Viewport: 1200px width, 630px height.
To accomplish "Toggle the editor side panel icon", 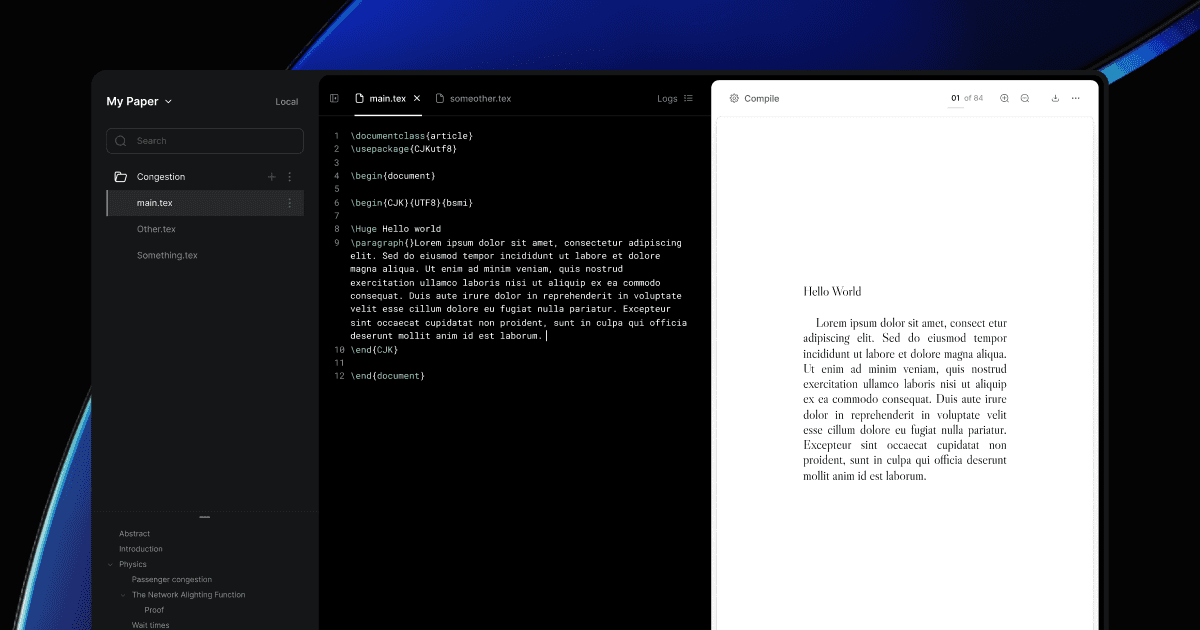I will (334, 98).
